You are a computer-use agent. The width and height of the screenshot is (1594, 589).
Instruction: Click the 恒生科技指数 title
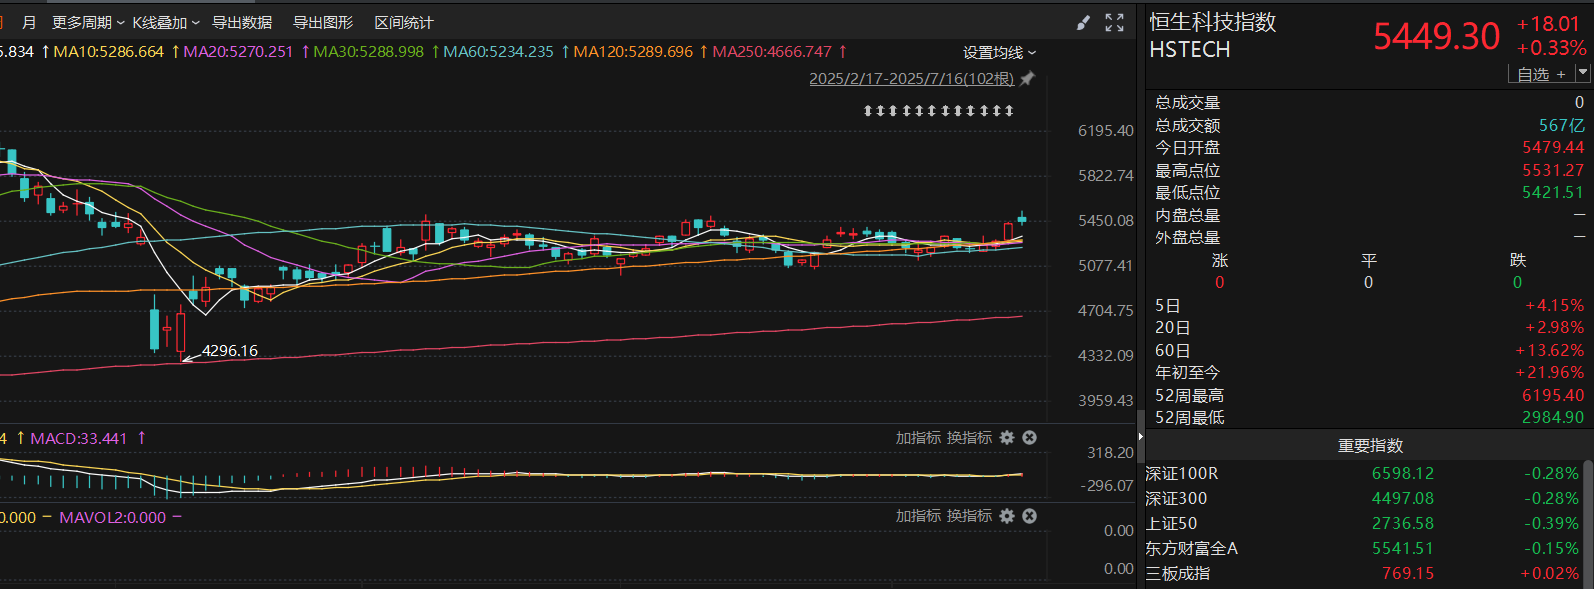tap(1212, 22)
